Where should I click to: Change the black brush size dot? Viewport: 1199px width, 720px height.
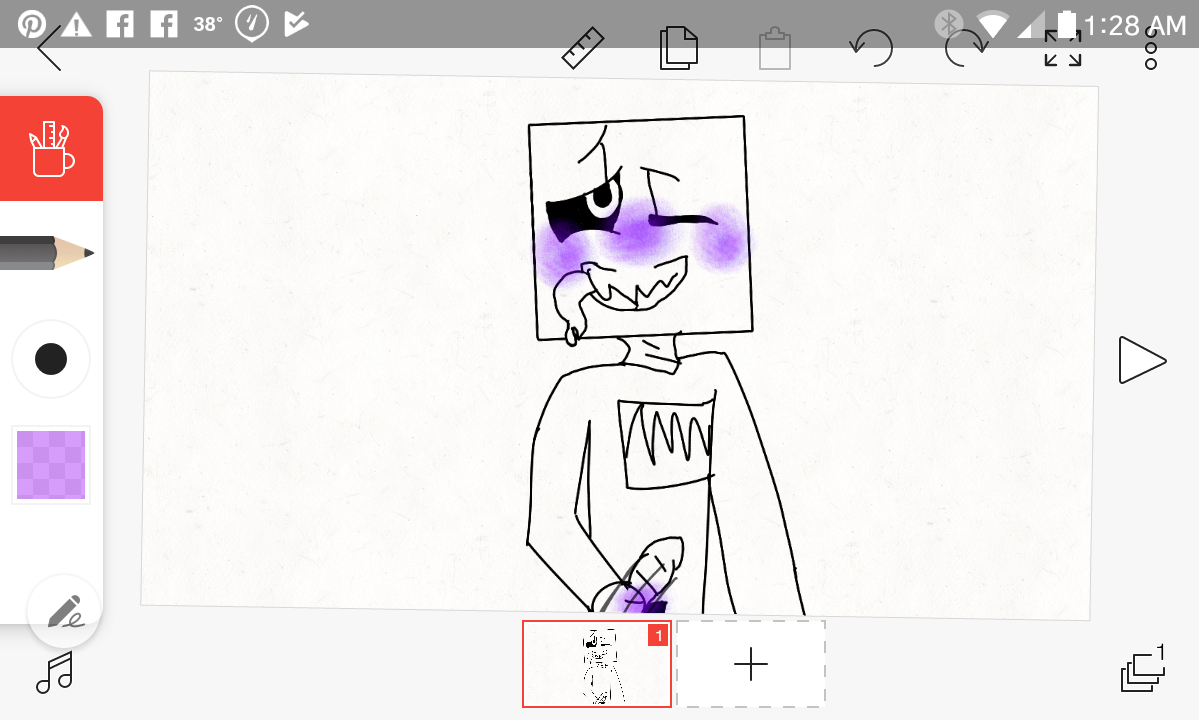(51, 359)
